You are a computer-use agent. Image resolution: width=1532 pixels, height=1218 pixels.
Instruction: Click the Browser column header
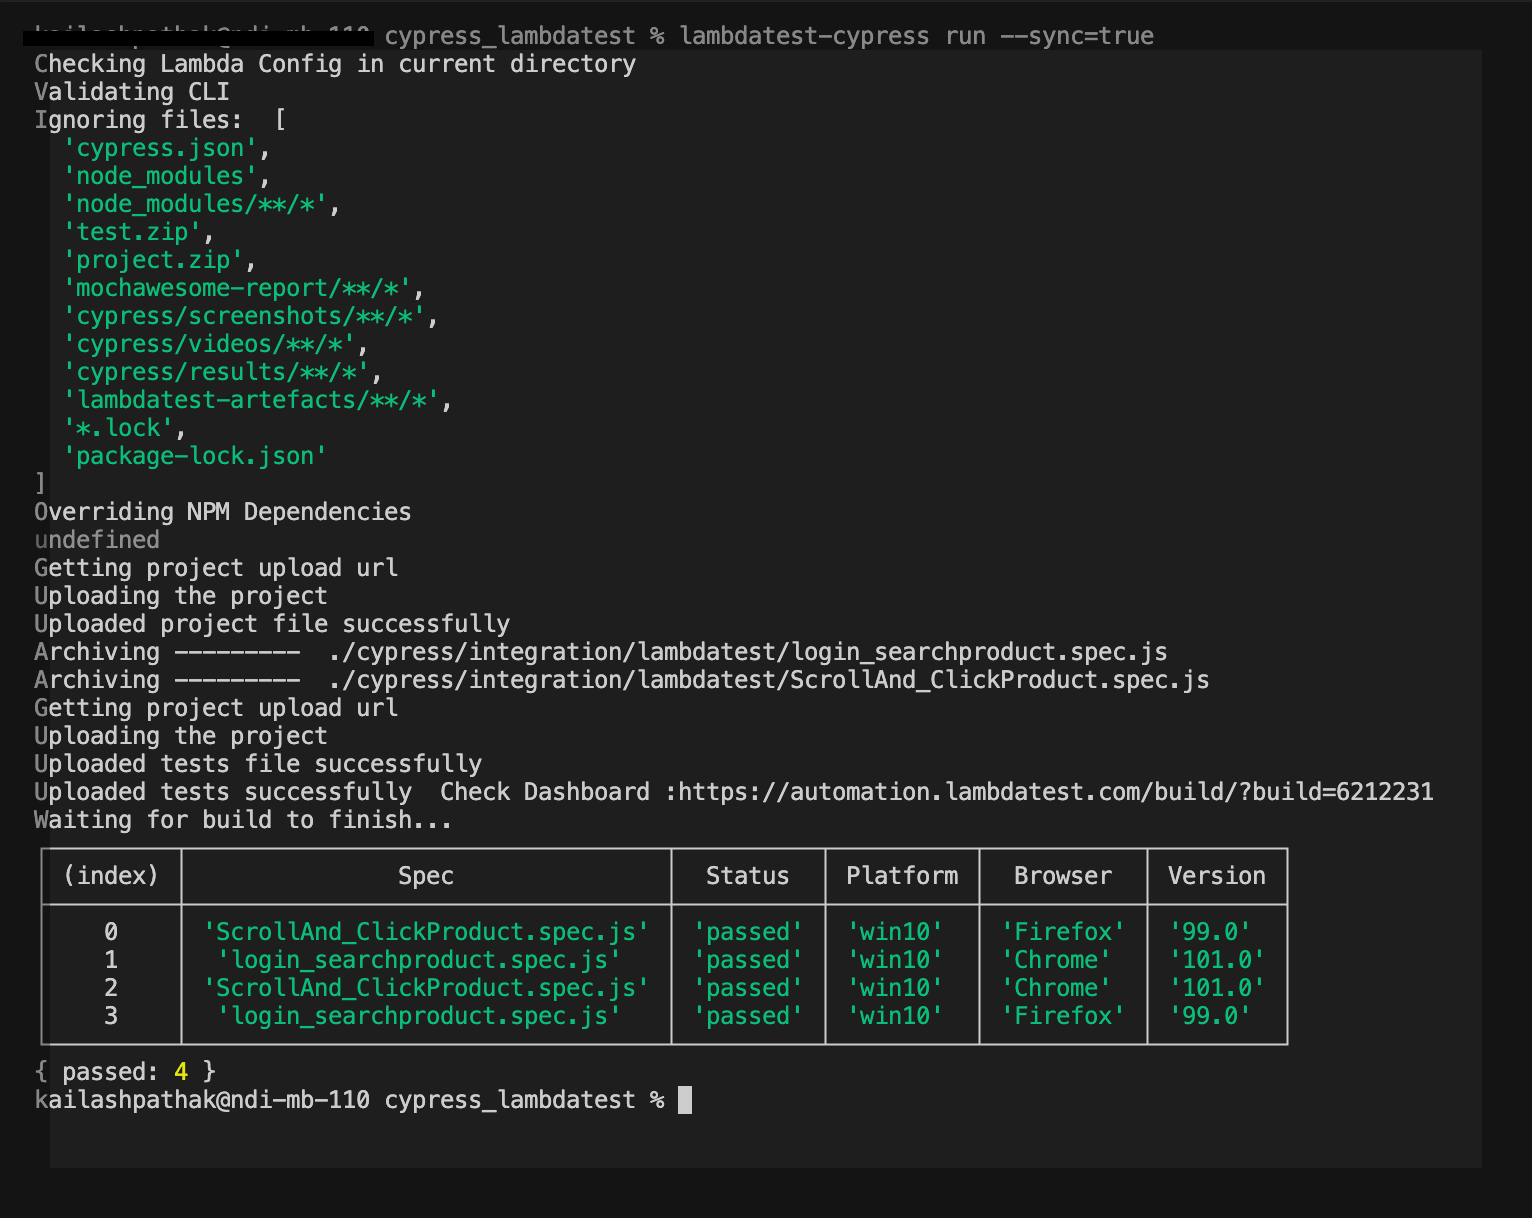(1062, 876)
